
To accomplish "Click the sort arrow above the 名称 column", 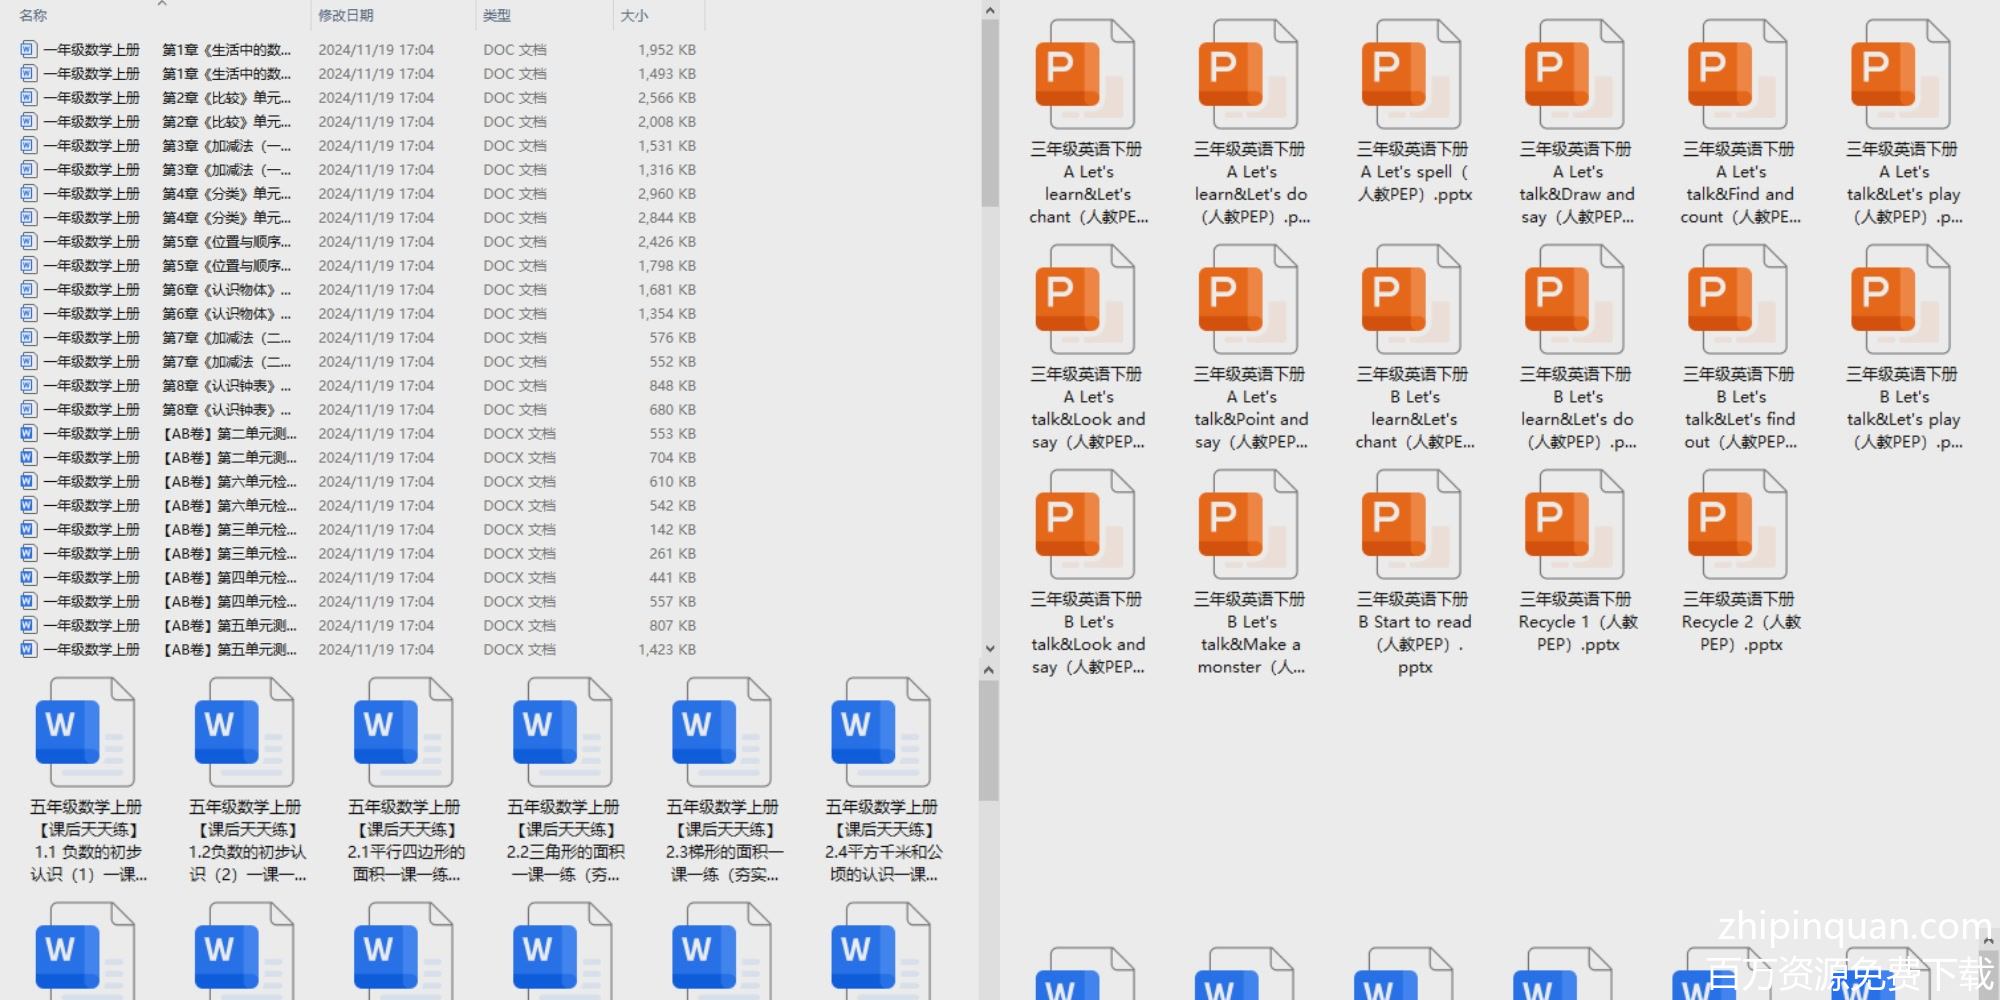I will click(x=162, y=4).
